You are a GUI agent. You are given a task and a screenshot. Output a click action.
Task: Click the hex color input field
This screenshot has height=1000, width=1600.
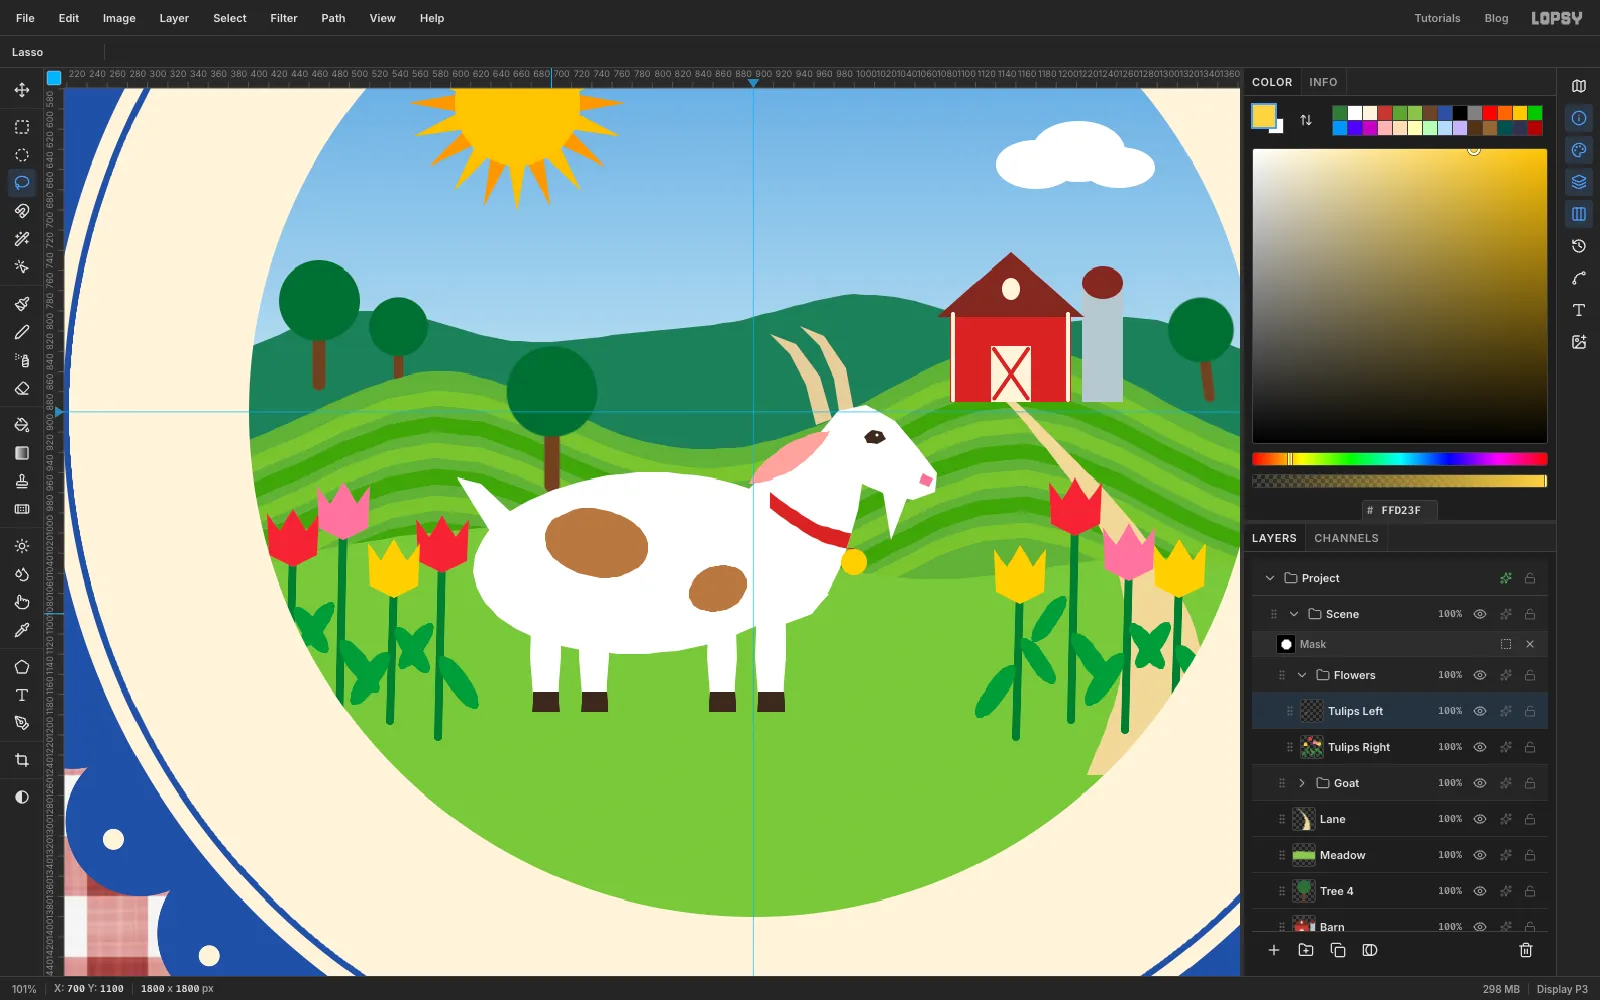(x=1400, y=510)
